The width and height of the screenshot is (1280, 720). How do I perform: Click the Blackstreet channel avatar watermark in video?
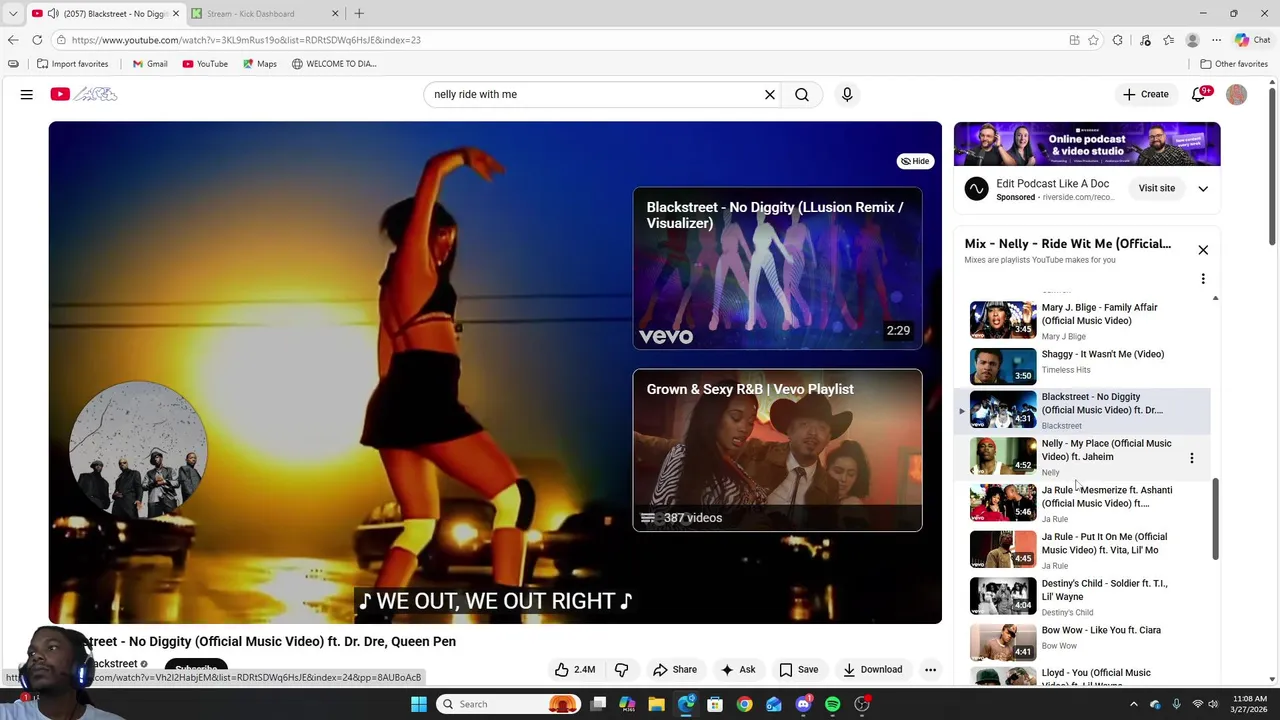tap(138, 450)
